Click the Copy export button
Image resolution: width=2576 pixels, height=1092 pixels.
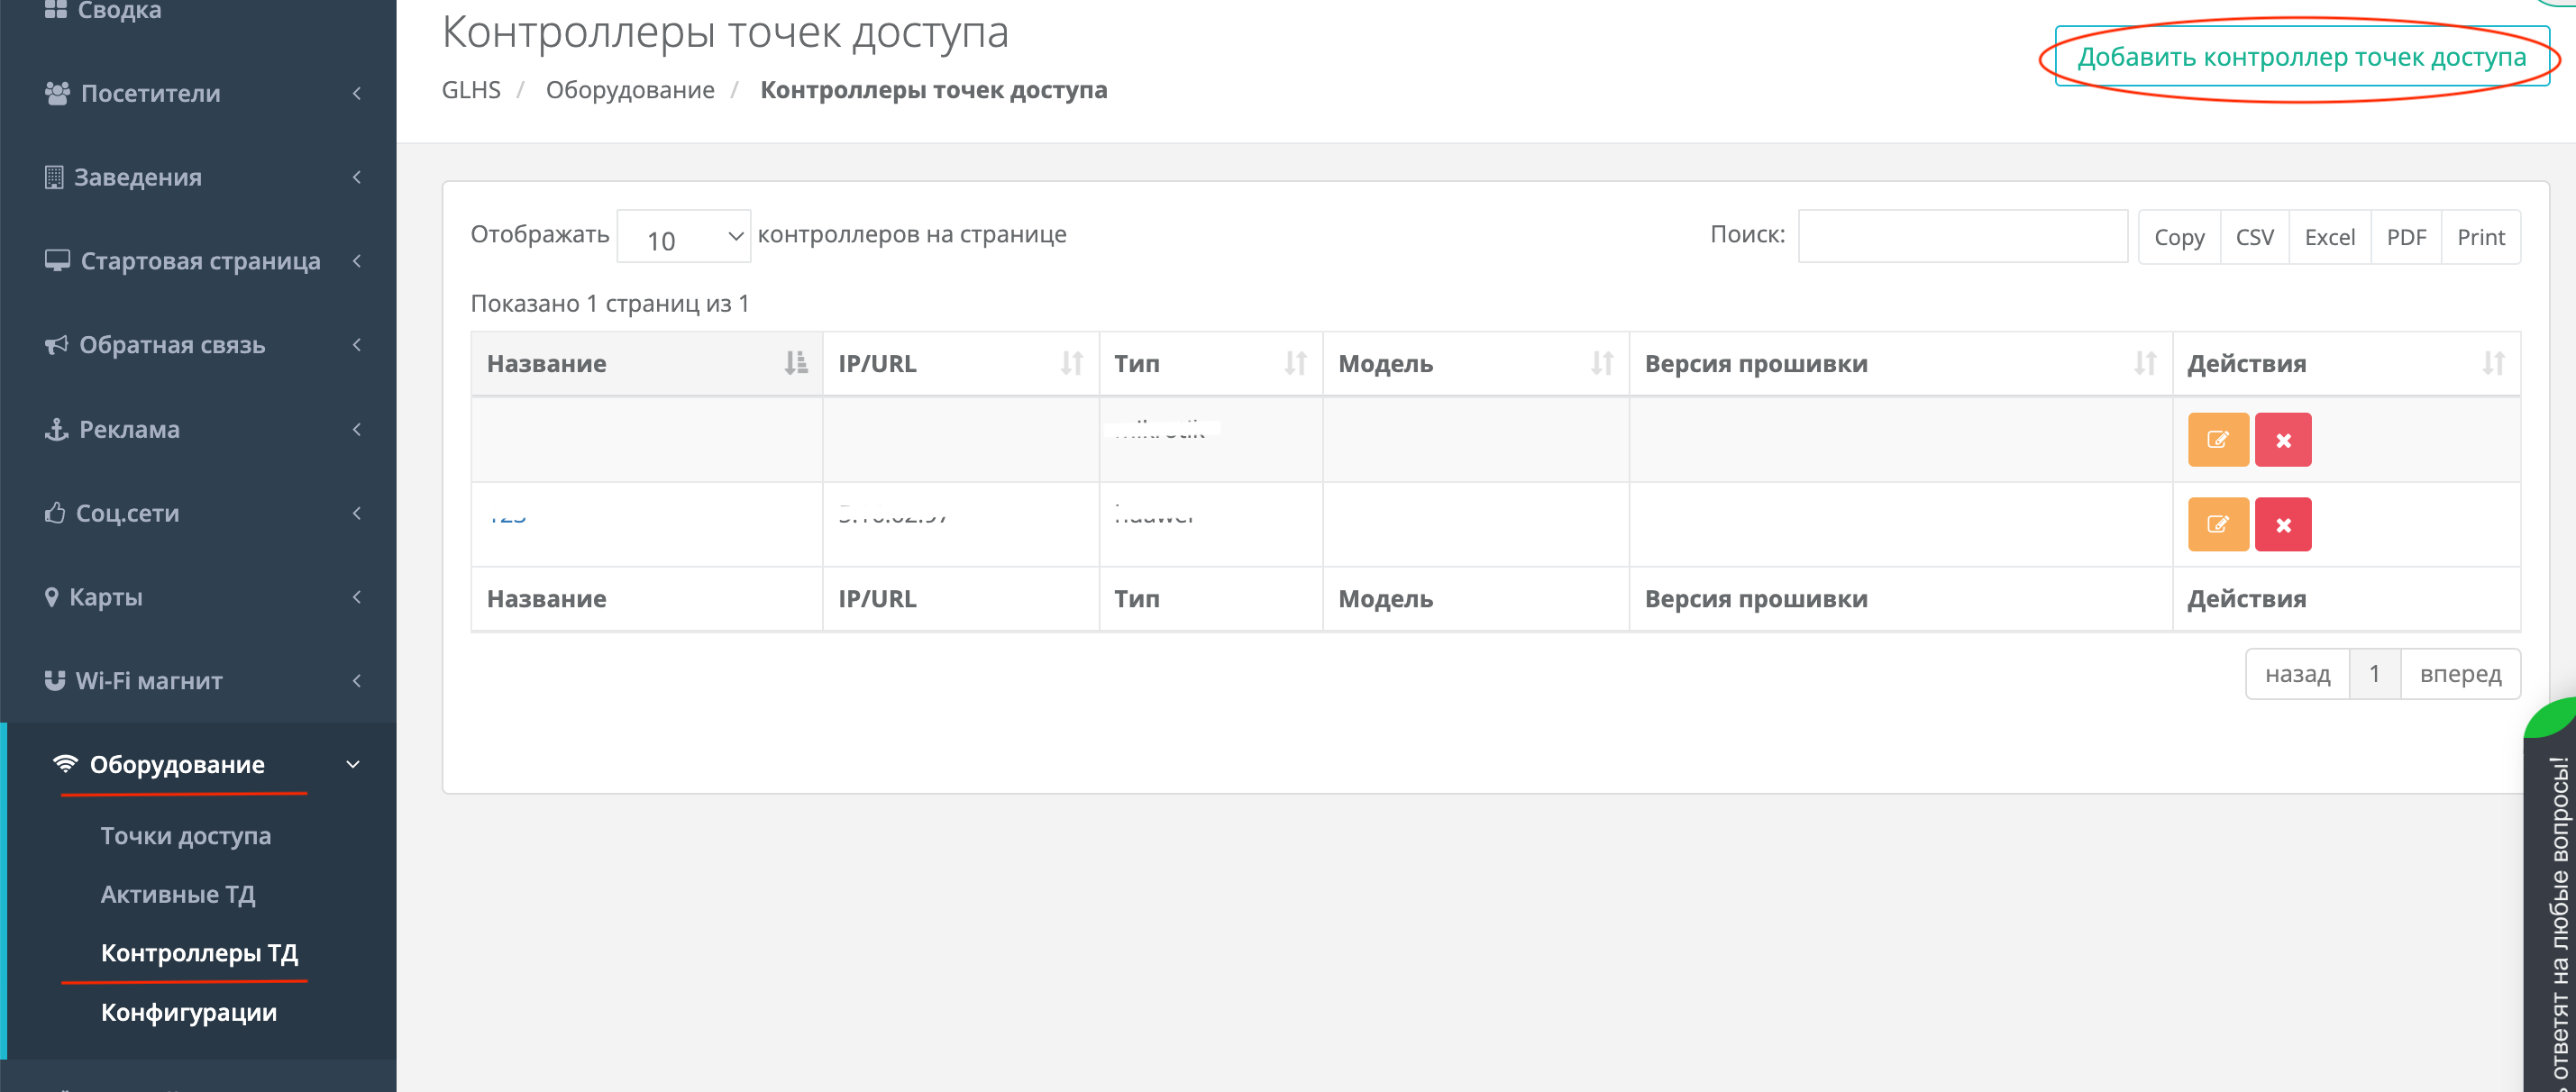[2179, 237]
